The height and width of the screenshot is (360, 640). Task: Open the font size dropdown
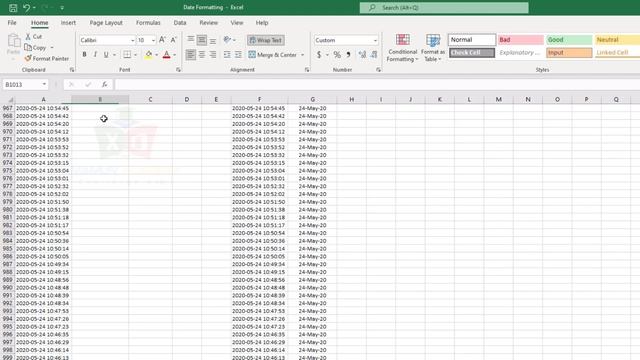pos(153,40)
